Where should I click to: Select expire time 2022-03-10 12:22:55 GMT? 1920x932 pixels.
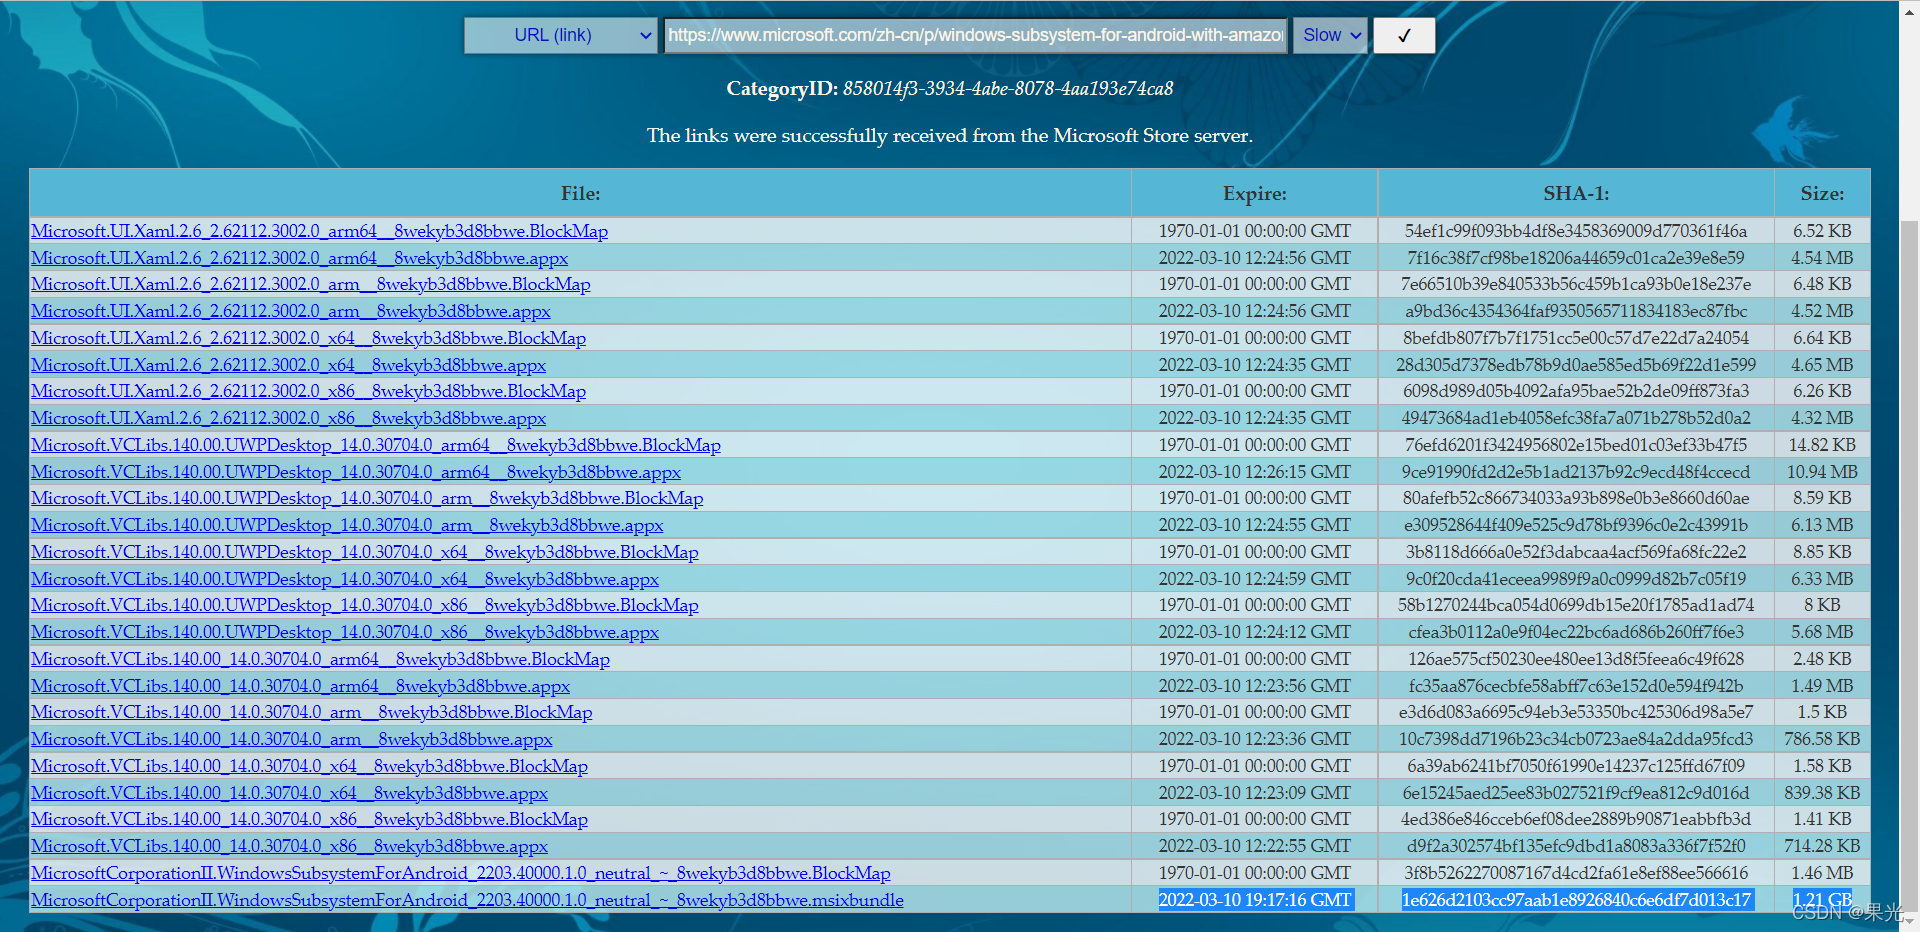point(1254,846)
